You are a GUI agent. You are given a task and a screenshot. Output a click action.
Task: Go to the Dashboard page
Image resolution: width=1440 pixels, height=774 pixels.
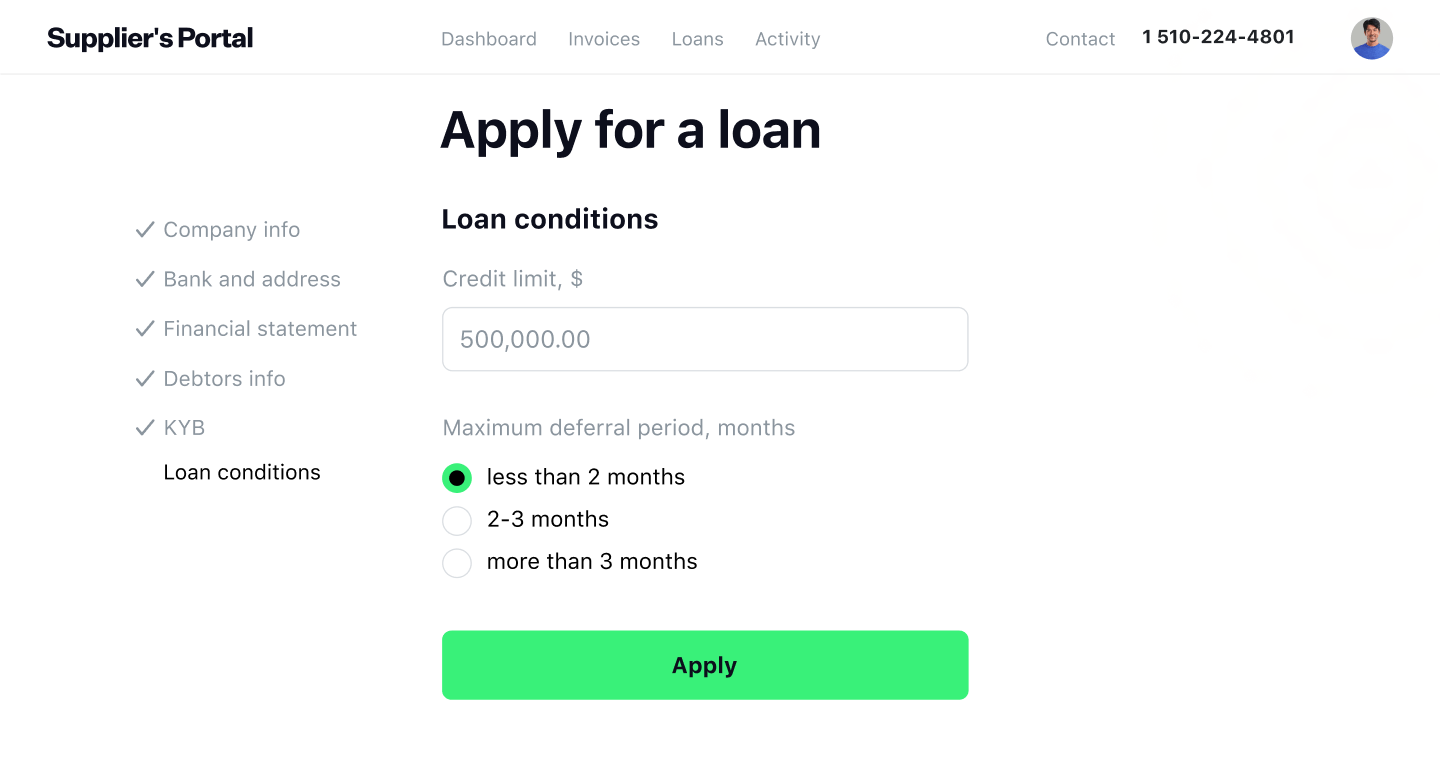point(489,38)
